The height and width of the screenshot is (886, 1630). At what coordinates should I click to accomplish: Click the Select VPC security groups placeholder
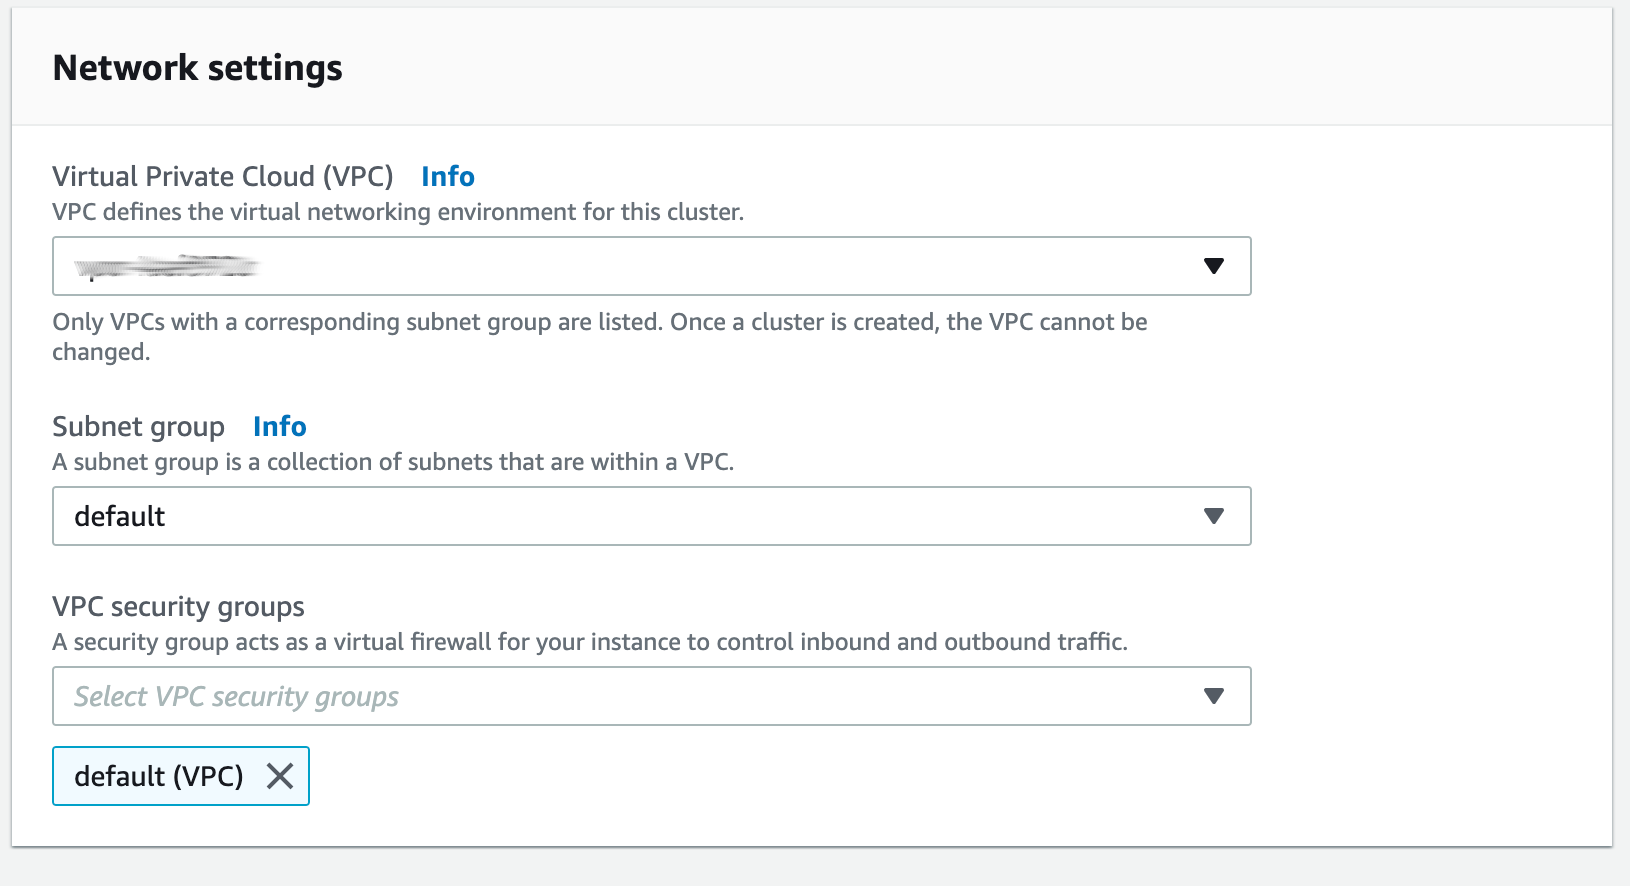tap(236, 696)
